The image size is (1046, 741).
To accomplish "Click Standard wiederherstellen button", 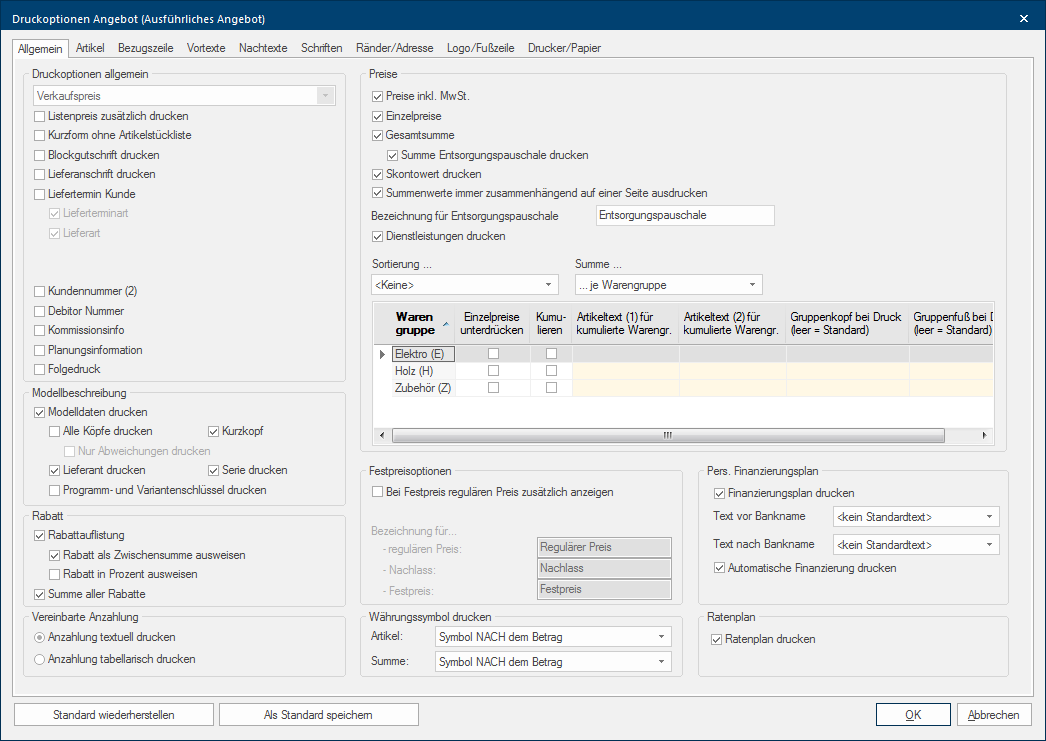I will click(x=114, y=715).
